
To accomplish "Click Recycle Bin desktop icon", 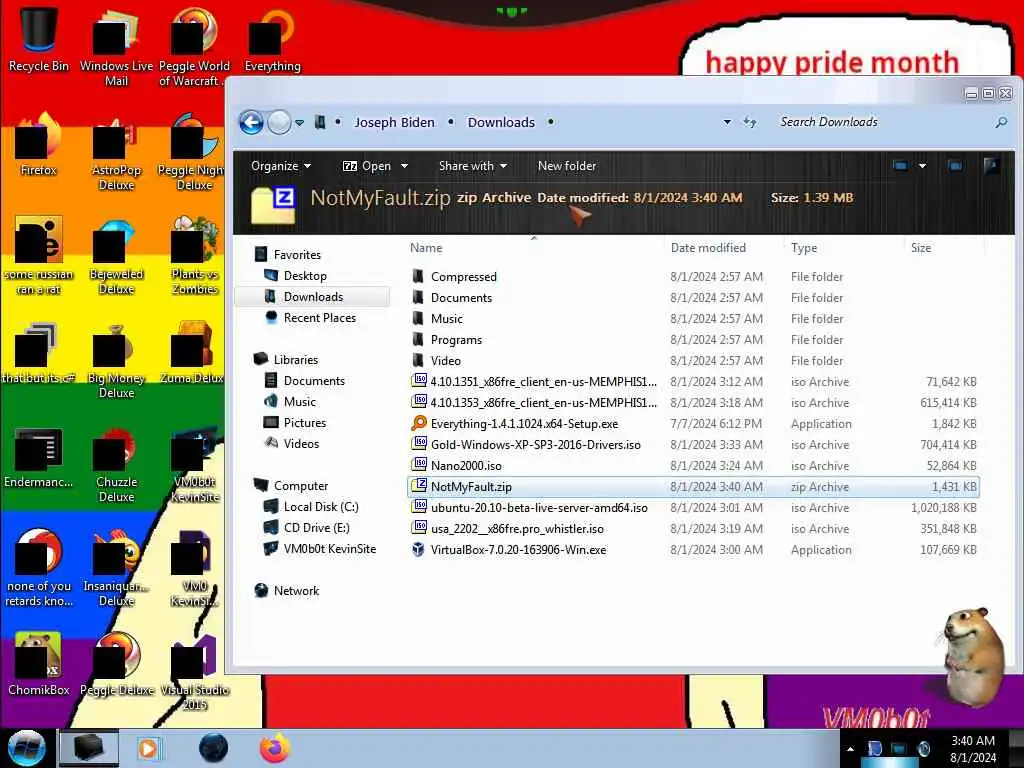I will click(x=39, y=38).
